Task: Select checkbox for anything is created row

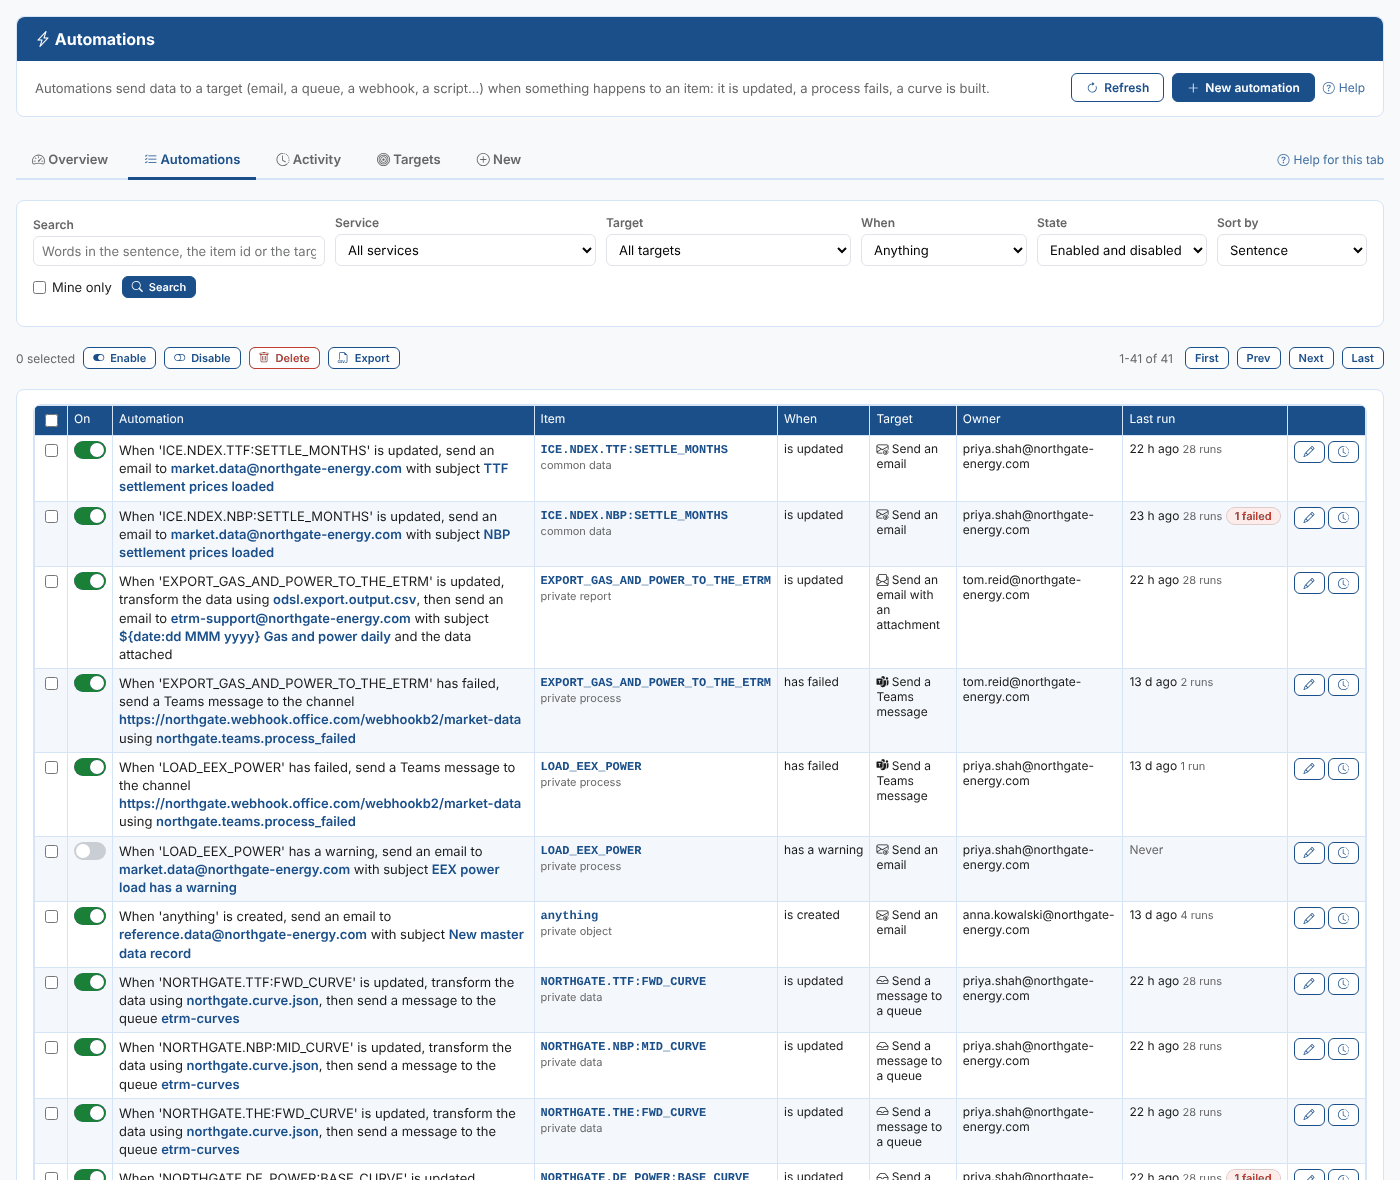Action: (x=52, y=916)
